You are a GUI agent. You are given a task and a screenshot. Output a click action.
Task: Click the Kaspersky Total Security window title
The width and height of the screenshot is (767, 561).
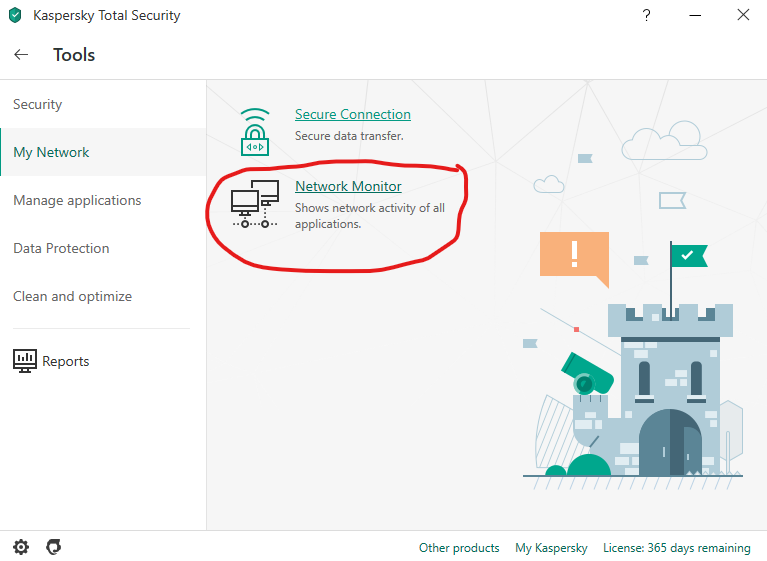tap(107, 16)
